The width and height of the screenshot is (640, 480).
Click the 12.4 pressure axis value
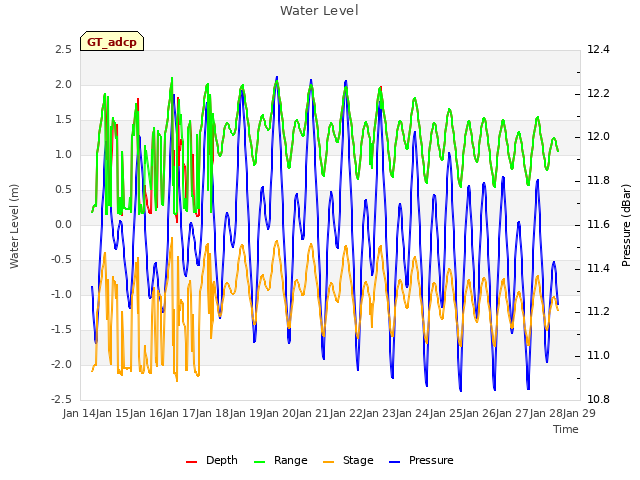[x=598, y=49]
